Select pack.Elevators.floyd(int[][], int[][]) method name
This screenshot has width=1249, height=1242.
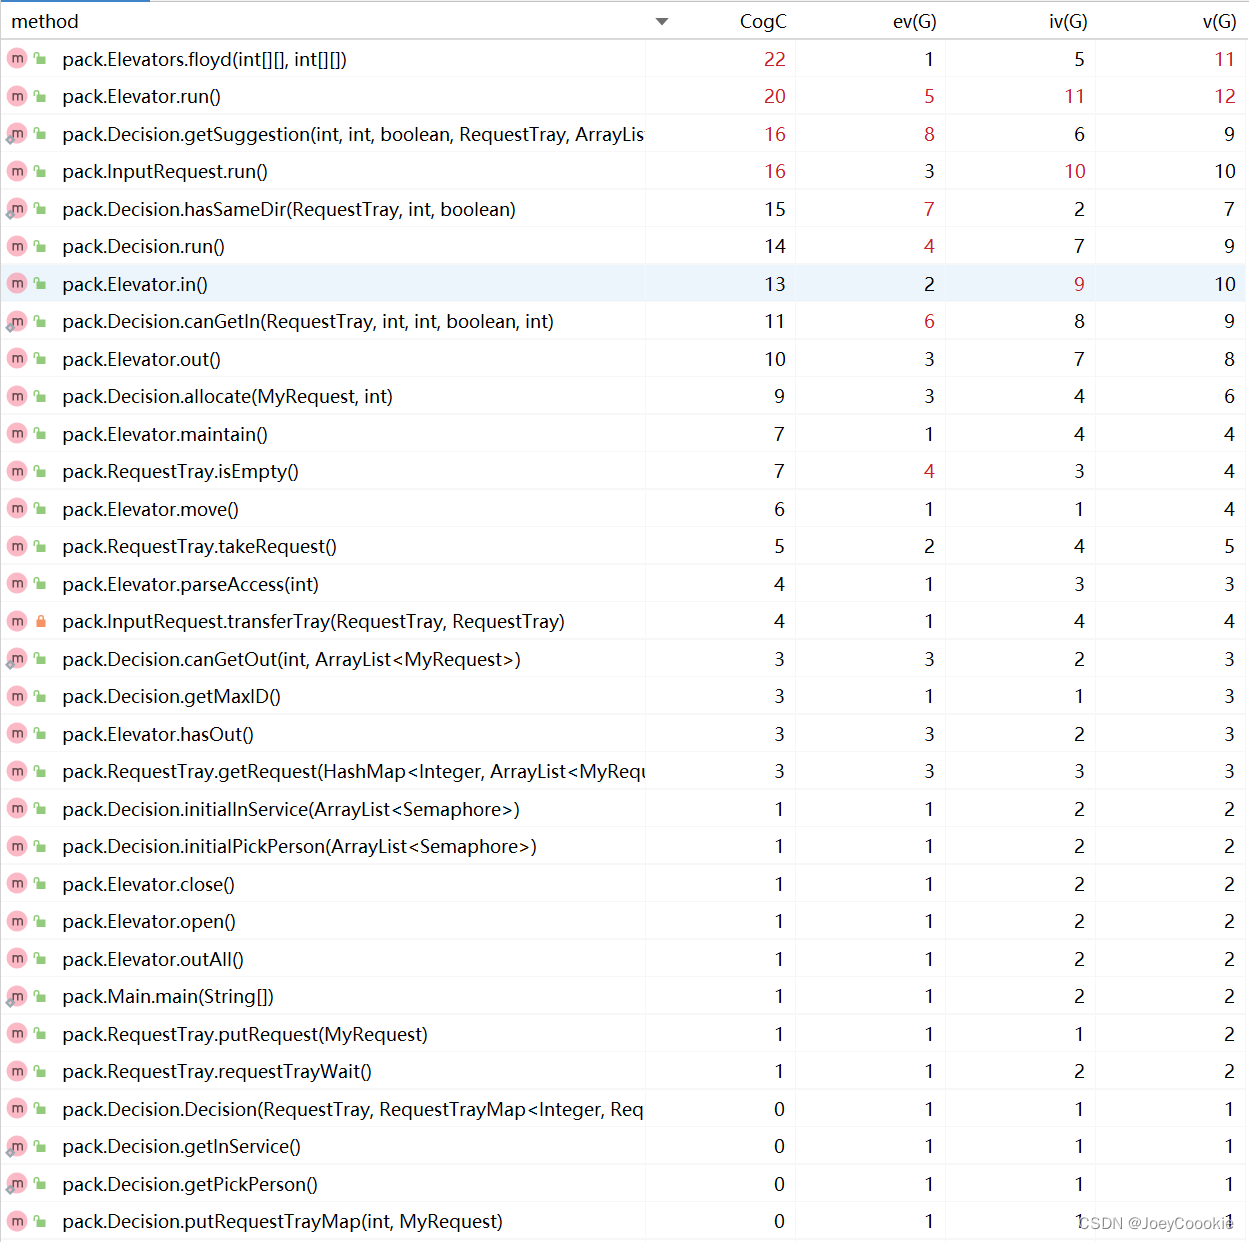tap(204, 59)
